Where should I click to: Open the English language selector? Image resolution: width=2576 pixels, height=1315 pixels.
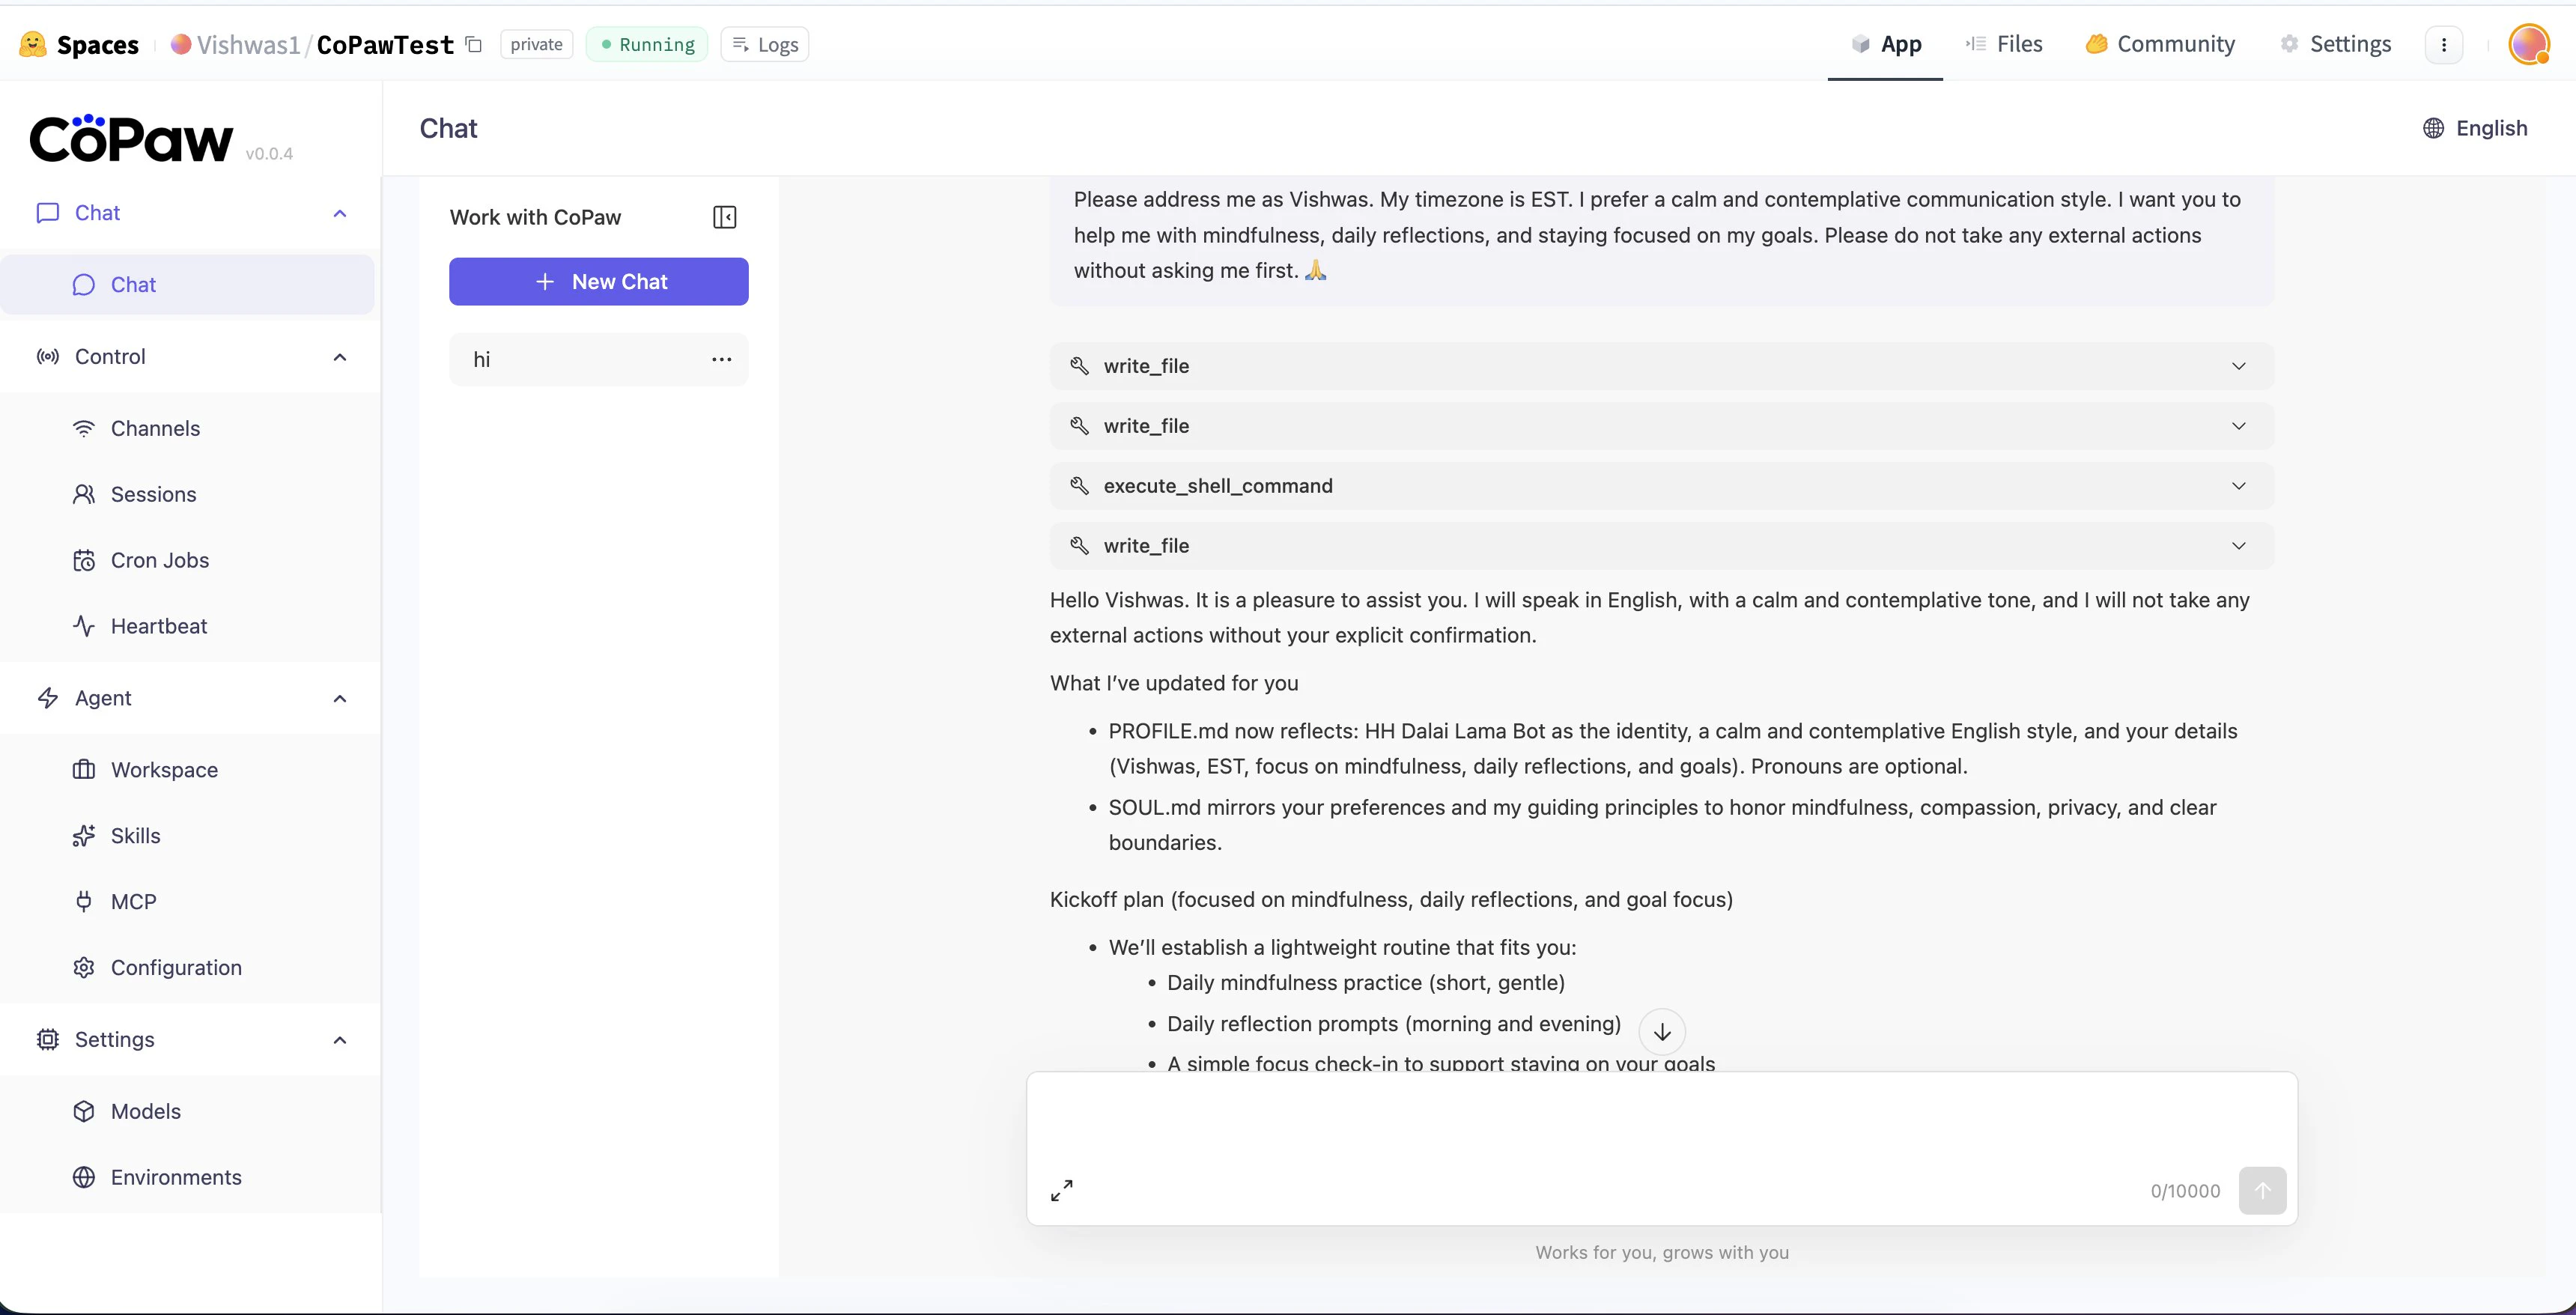pyautogui.click(x=2475, y=128)
